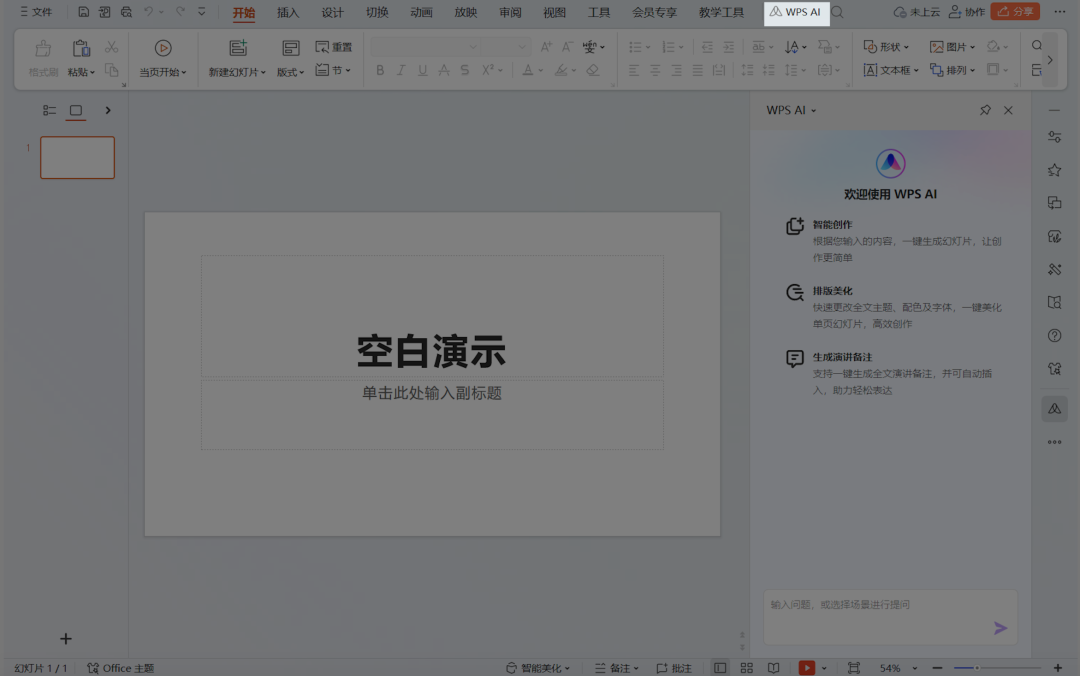
Task: Open the 文件 menu
Action: [35, 12]
